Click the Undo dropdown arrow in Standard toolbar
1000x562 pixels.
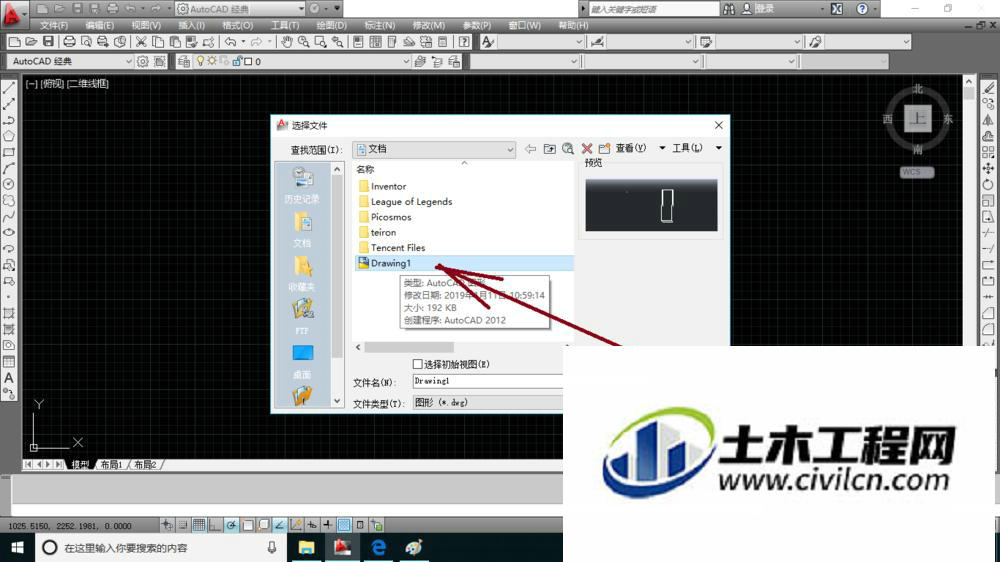[x=243, y=42]
